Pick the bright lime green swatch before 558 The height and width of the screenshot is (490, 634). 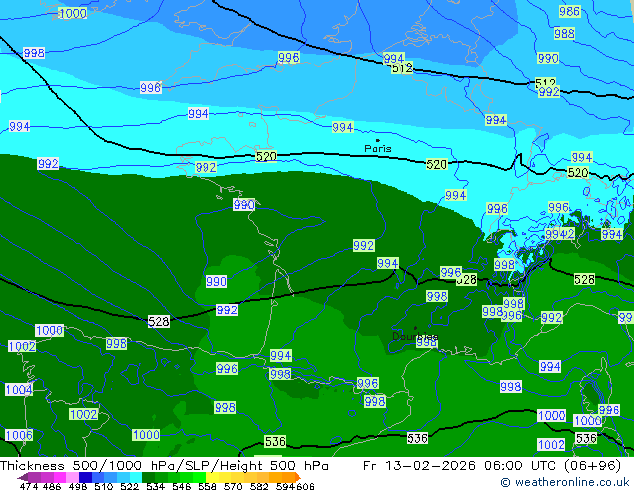pos(199,477)
